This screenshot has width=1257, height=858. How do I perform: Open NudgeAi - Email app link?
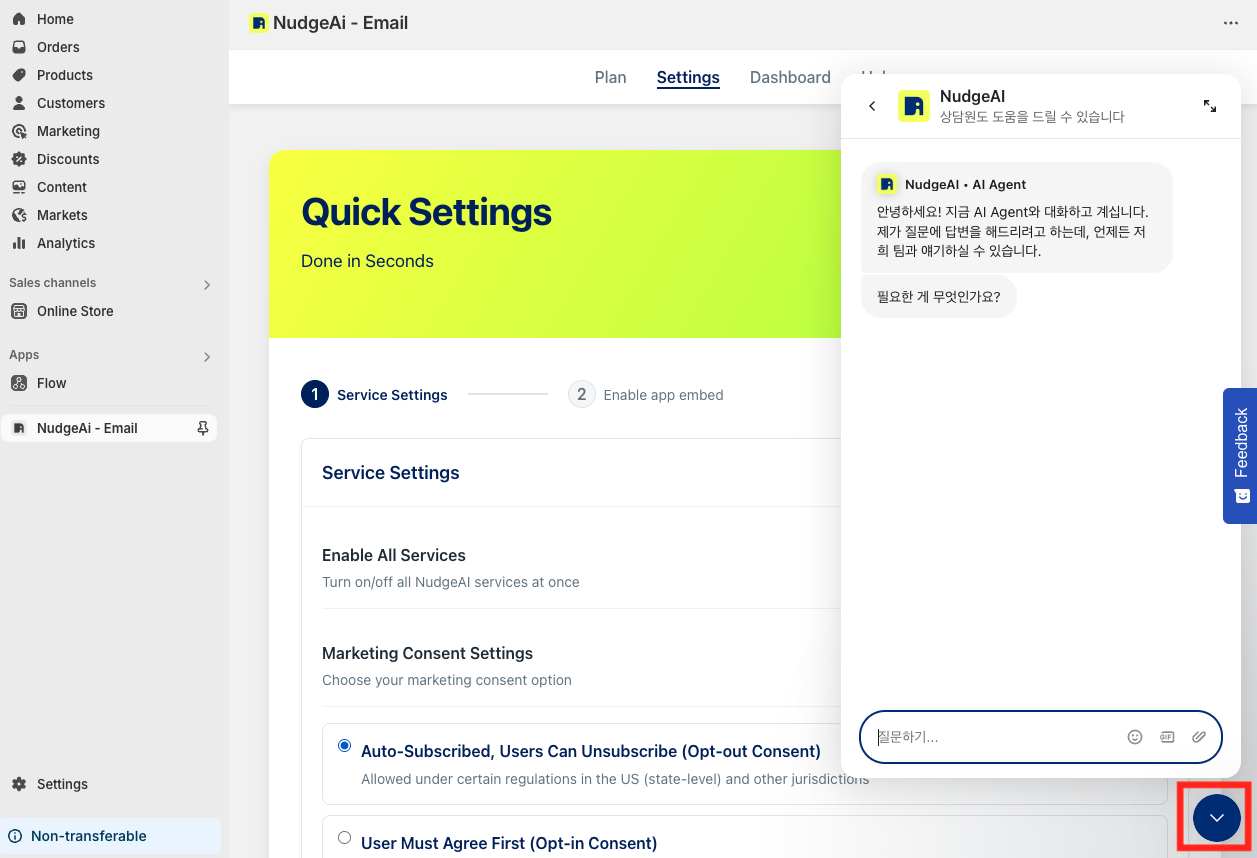coord(108,428)
